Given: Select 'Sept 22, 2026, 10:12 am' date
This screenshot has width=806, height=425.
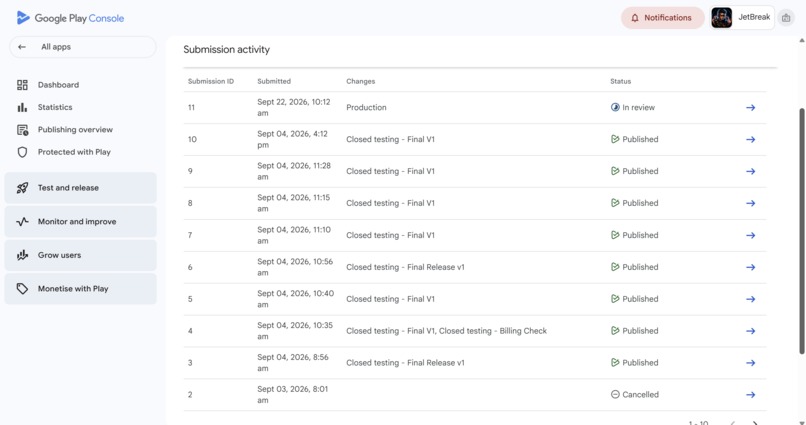Looking at the screenshot, I should click(x=294, y=107).
